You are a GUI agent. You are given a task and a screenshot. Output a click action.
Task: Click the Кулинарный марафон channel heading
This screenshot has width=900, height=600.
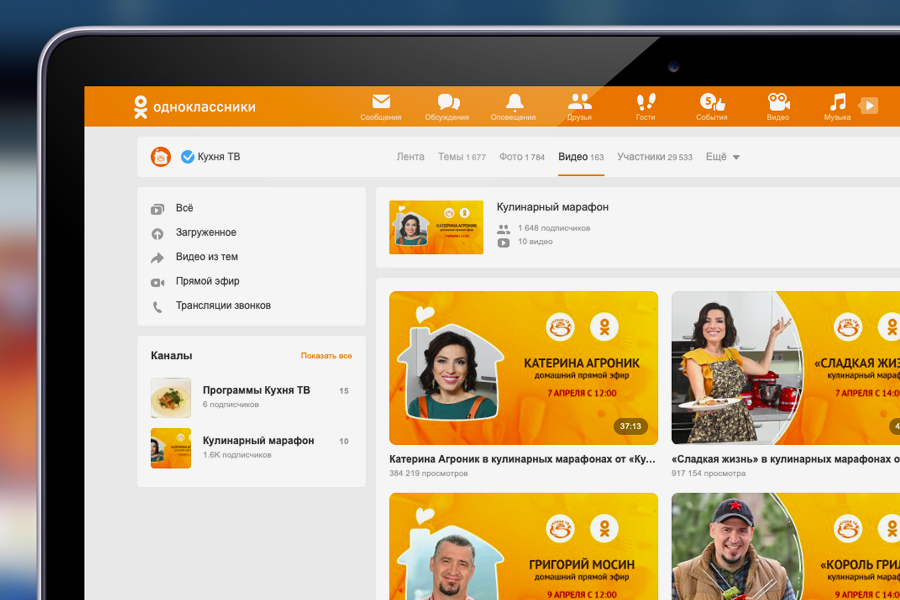pyautogui.click(x=553, y=207)
